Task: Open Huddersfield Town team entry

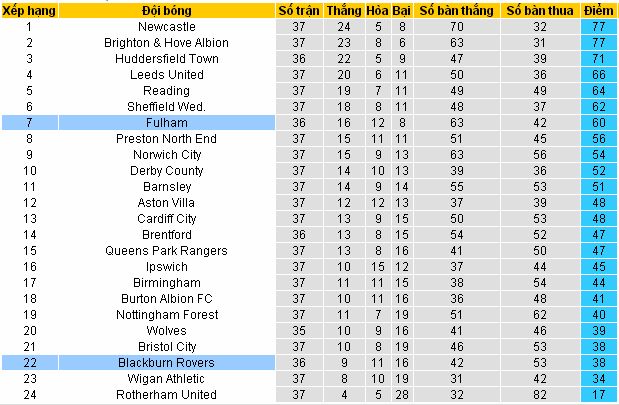Action: click(167, 59)
